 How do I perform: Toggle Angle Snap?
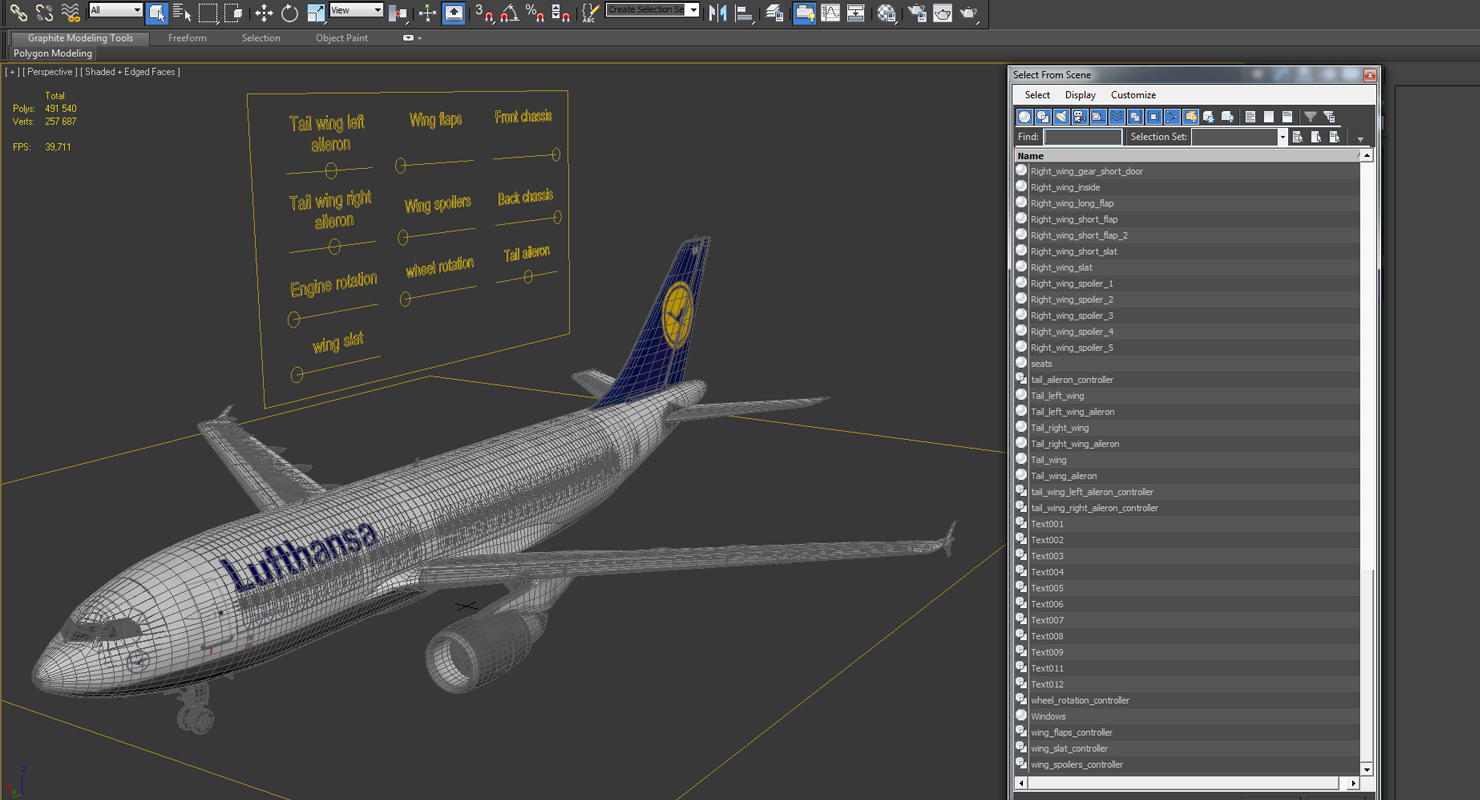coord(509,13)
